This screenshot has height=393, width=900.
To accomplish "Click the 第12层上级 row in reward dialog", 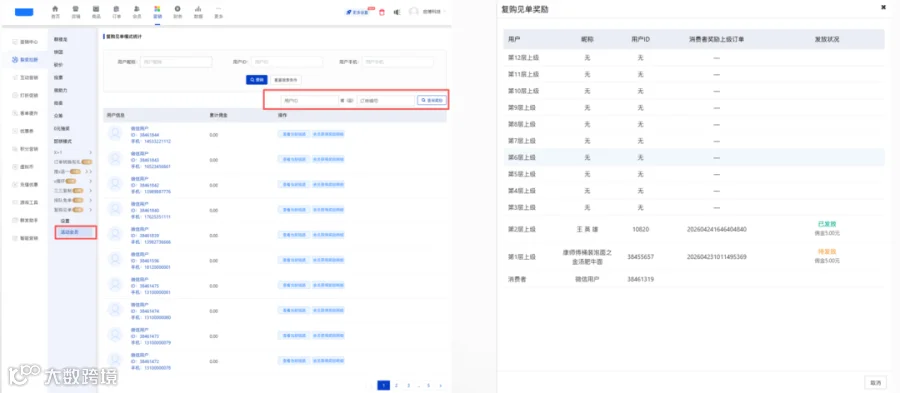I will 694,57.
